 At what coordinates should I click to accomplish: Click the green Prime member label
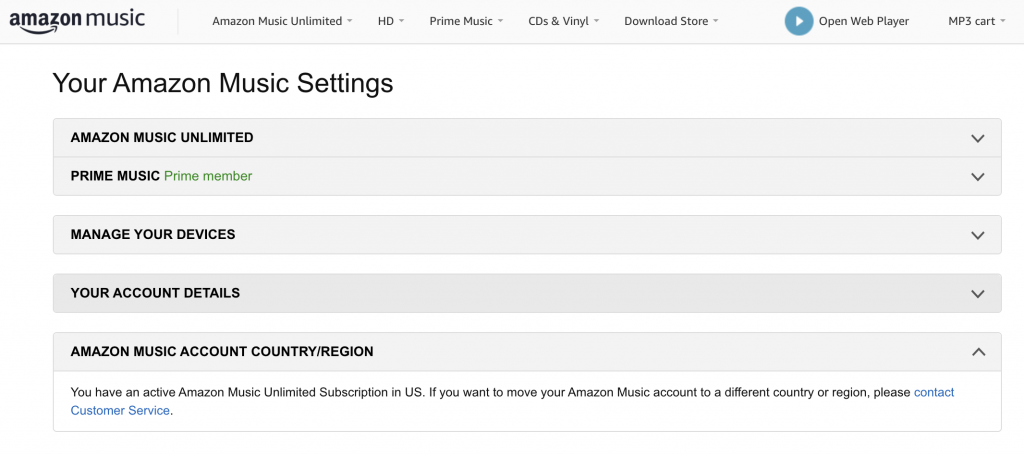point(208,176)
